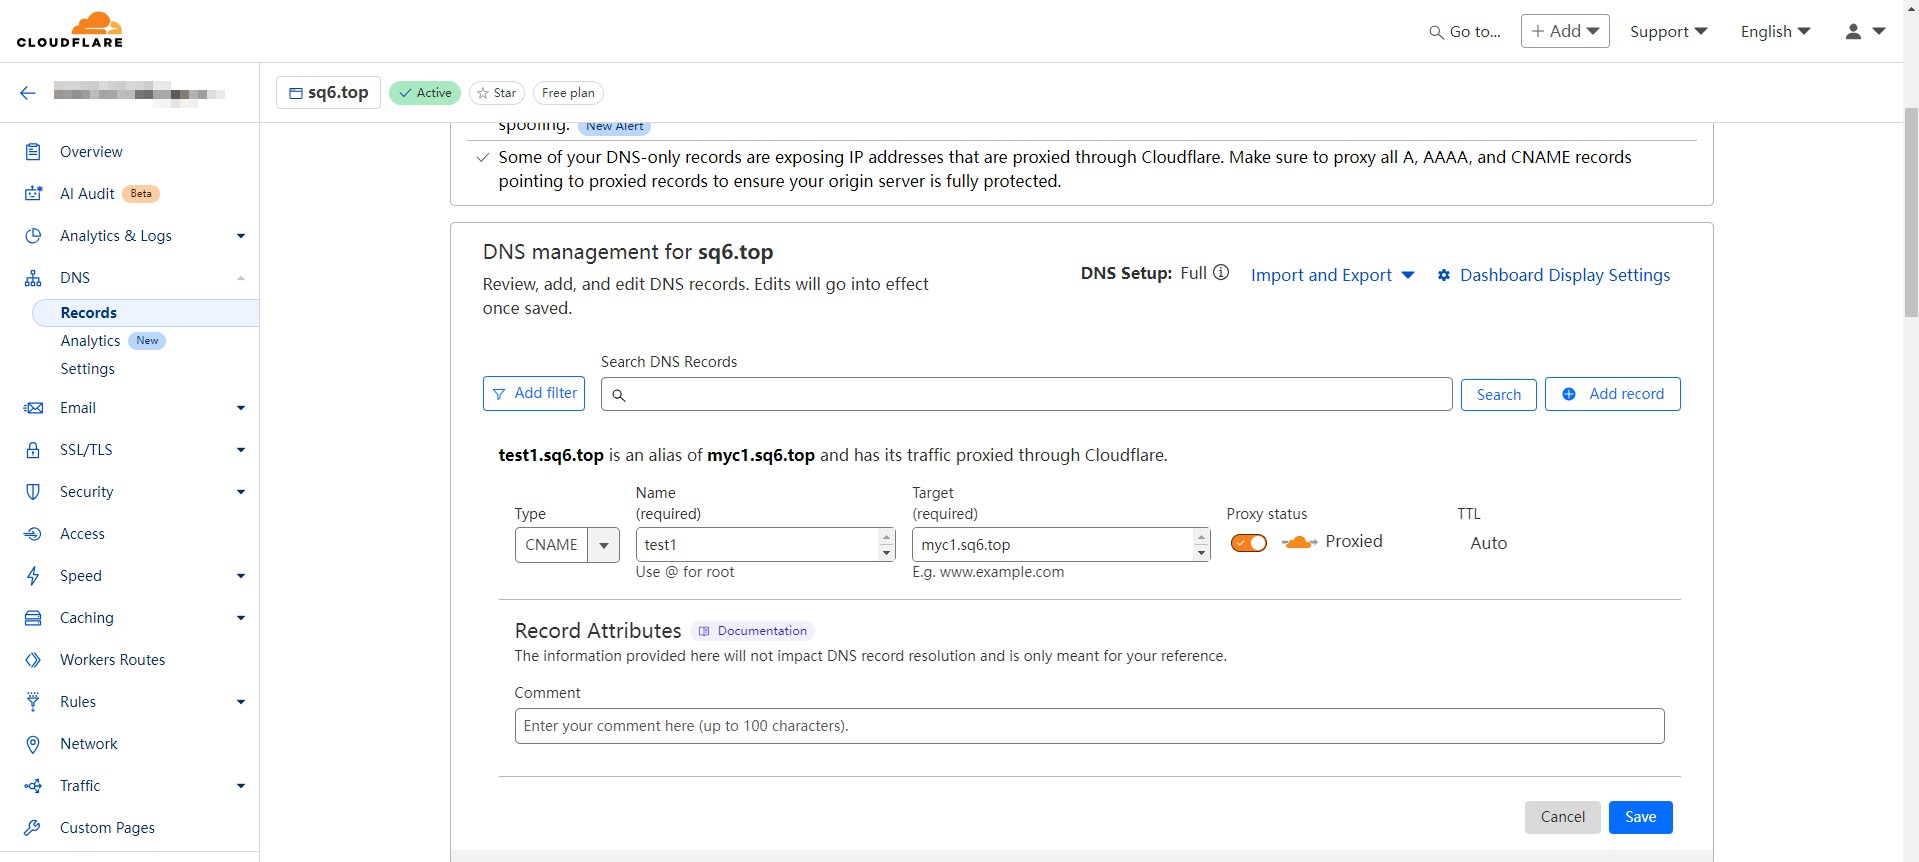
Task: Focus the Search DNS Records field
Action: point(1026,394)
